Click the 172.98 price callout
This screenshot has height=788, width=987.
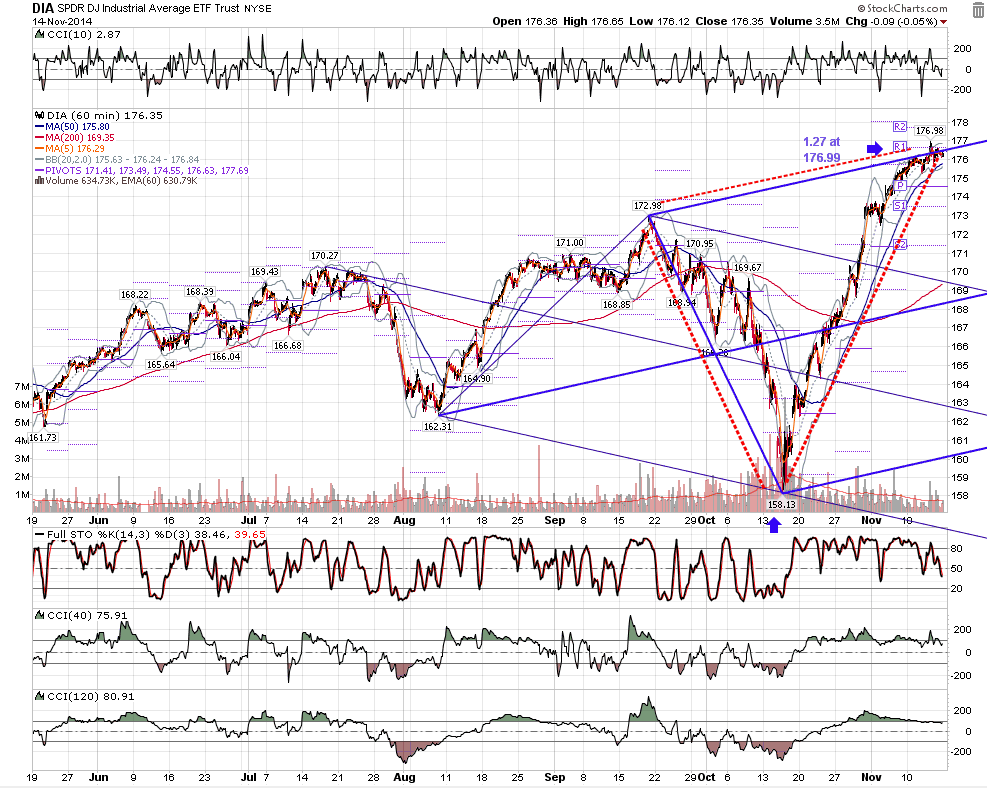click(648, 206)
